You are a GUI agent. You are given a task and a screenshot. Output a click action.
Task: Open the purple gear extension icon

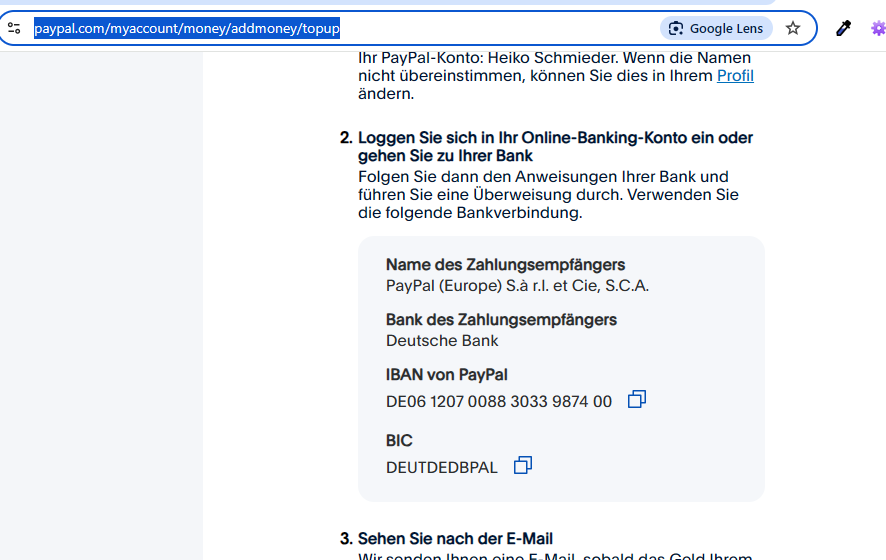tap(878, 28)
